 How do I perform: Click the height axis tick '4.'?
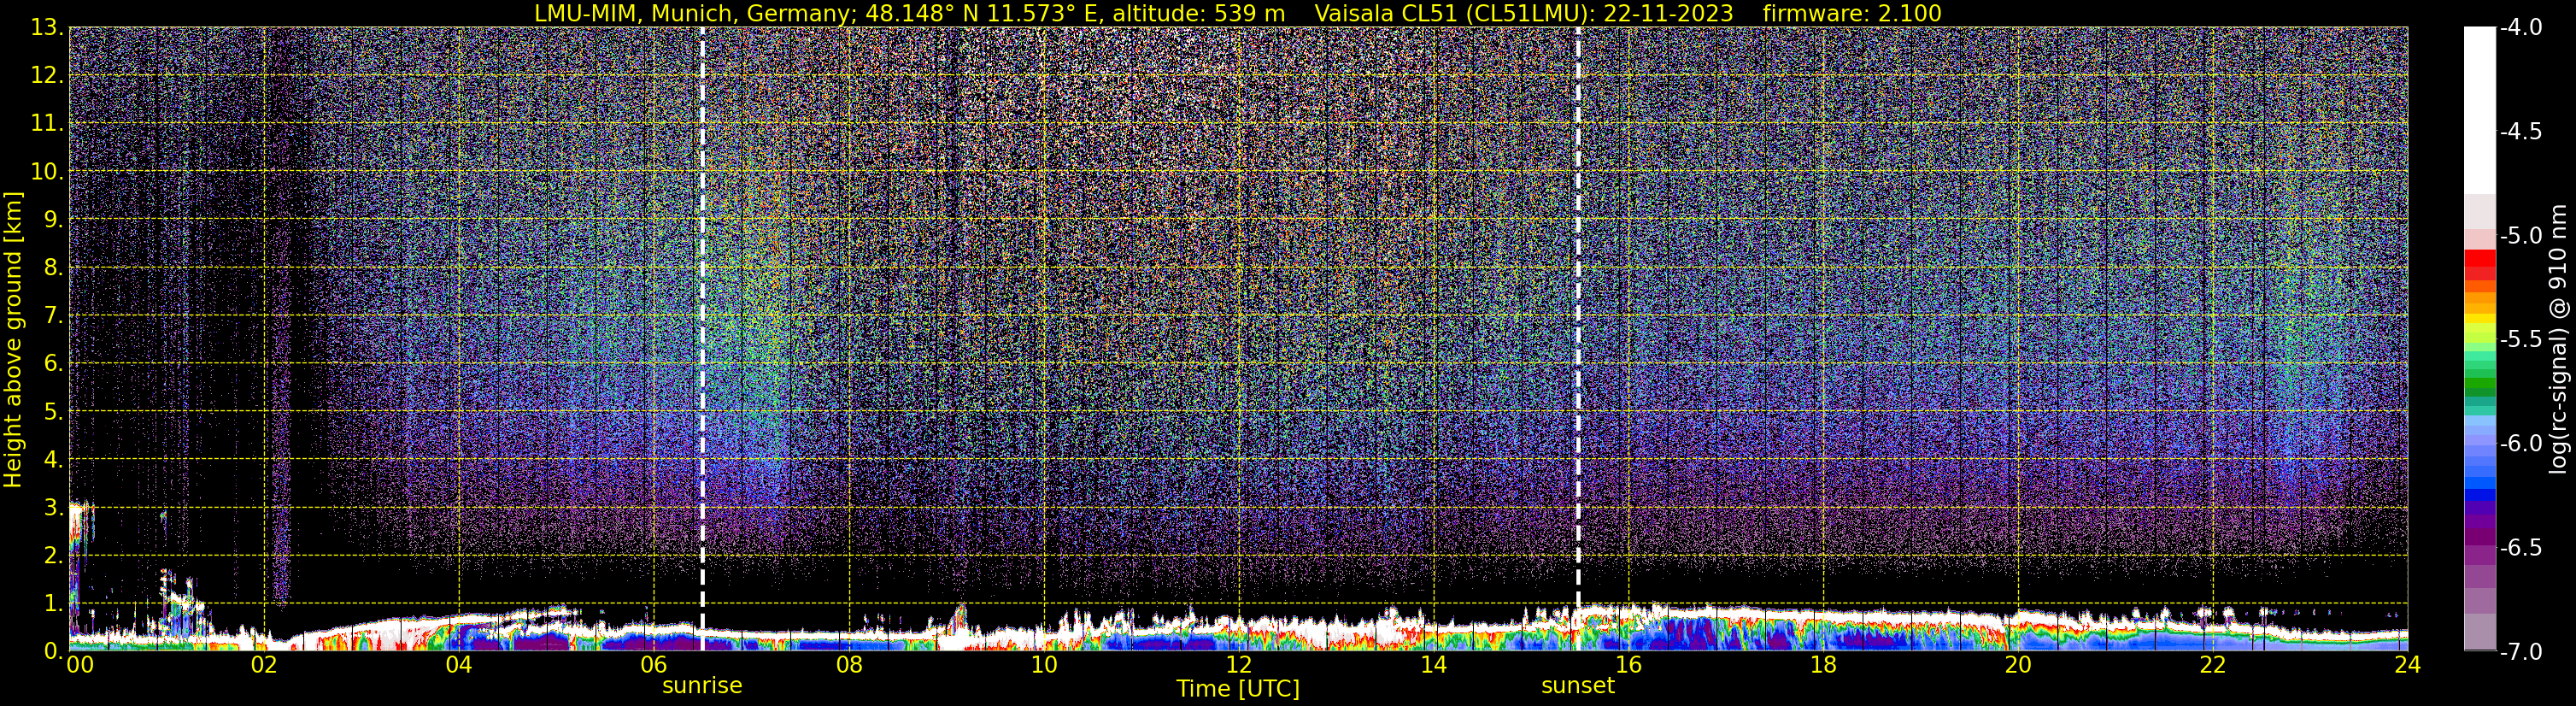(x=54, y=459)
